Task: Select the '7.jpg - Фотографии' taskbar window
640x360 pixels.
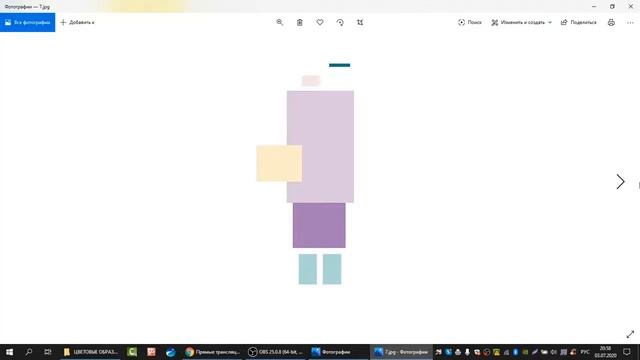Action: [x=402, y=352]
